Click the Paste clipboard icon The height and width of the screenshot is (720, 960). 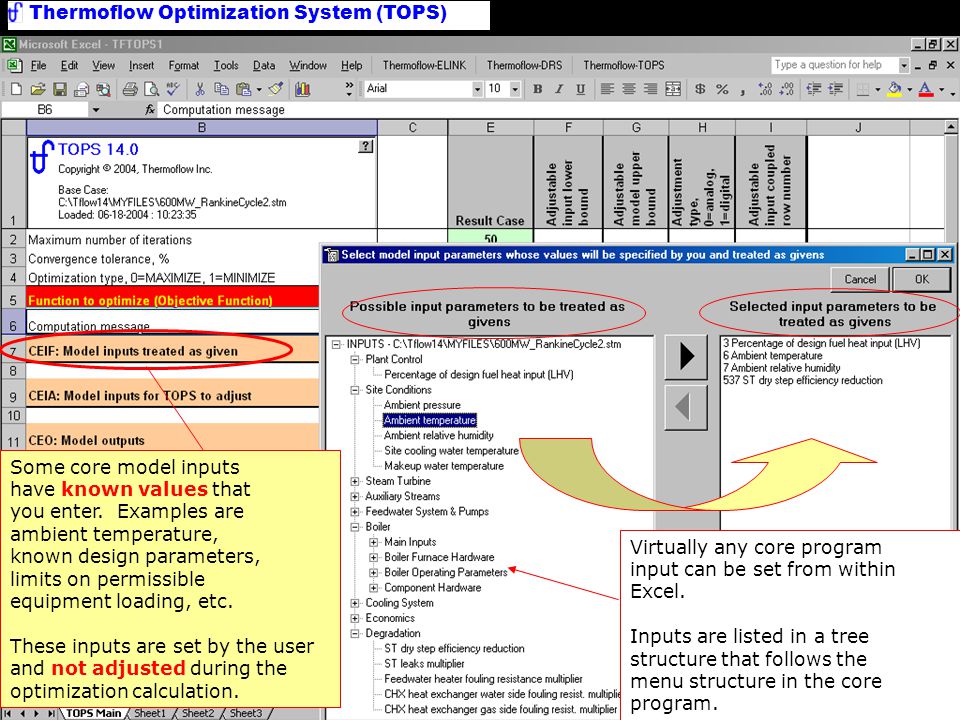tap(244, 89)
